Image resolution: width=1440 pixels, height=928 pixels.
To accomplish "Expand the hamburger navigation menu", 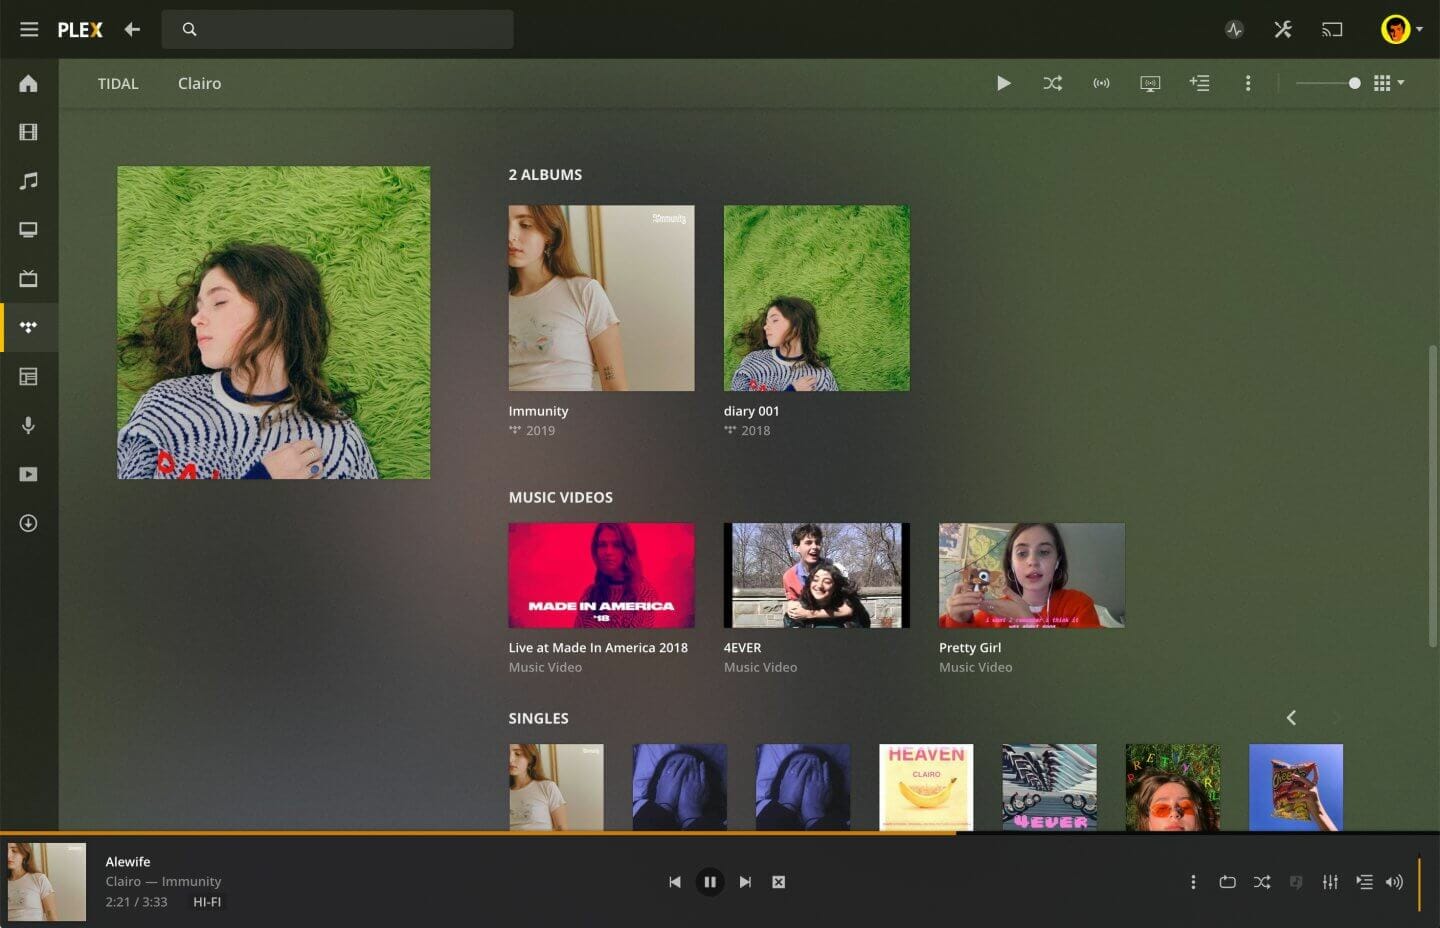I will (29, 29).
